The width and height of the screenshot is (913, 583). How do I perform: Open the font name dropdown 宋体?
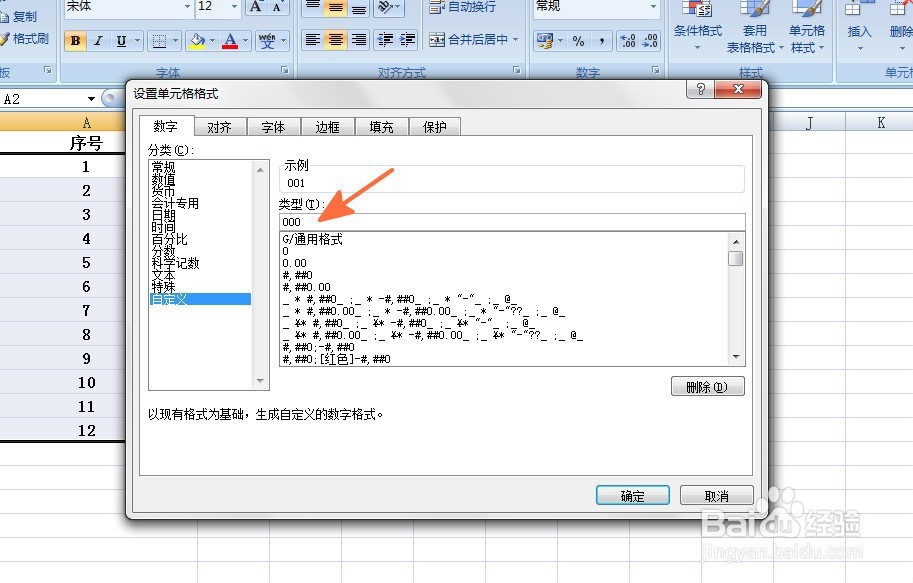coord(187,6)
